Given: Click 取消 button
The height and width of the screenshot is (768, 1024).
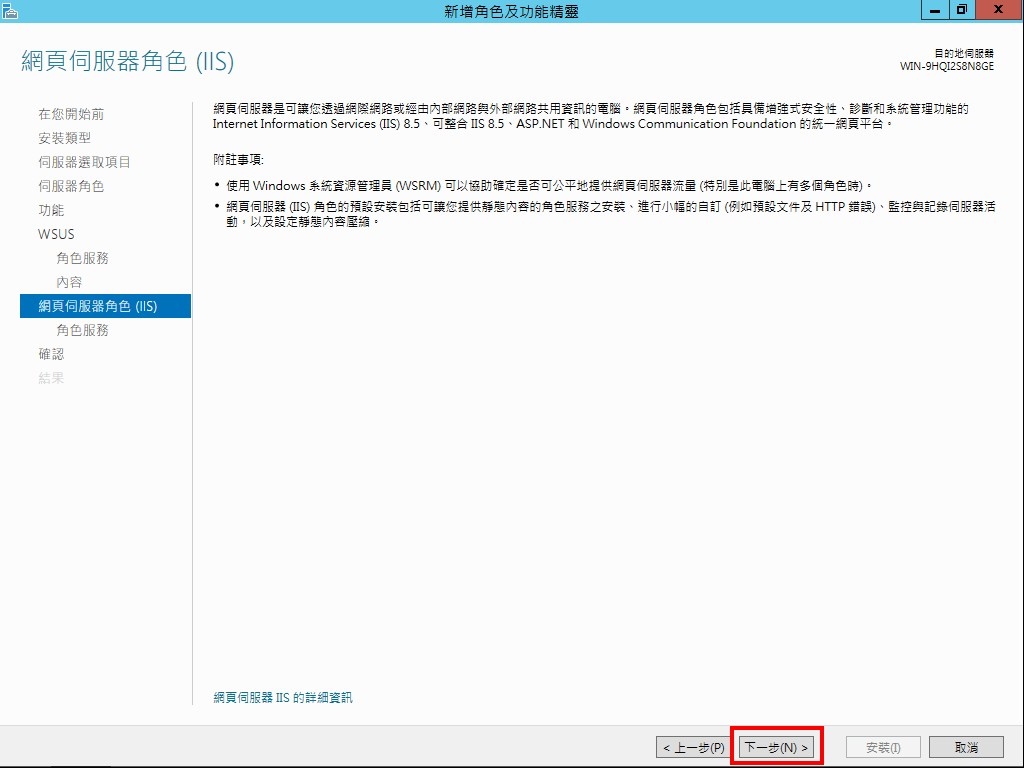Looking at the screenshot, I should [966, 747].
